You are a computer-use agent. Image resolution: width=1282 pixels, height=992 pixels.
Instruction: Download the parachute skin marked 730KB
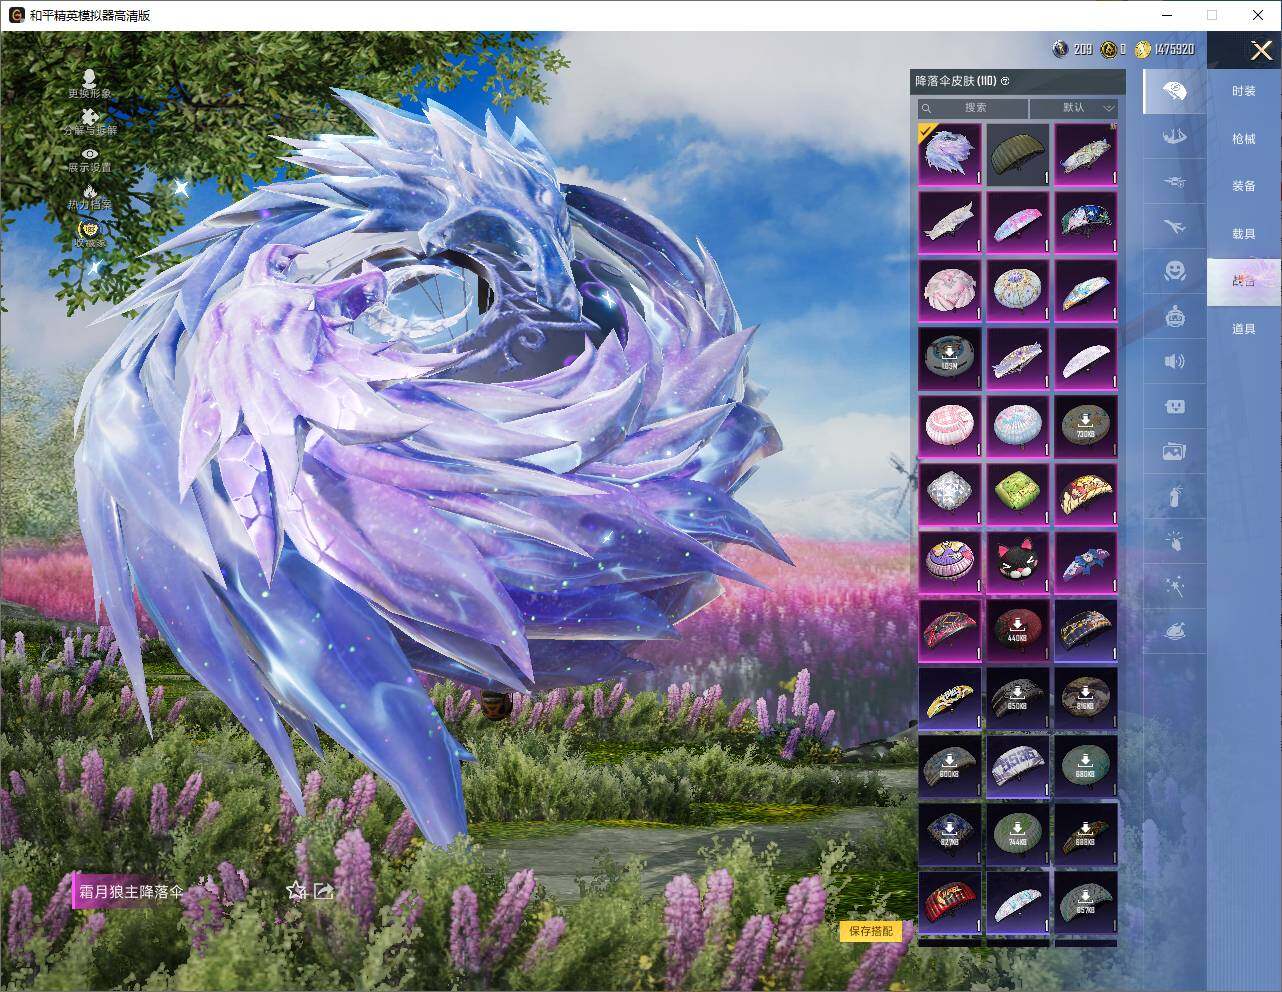point(1086,426)
